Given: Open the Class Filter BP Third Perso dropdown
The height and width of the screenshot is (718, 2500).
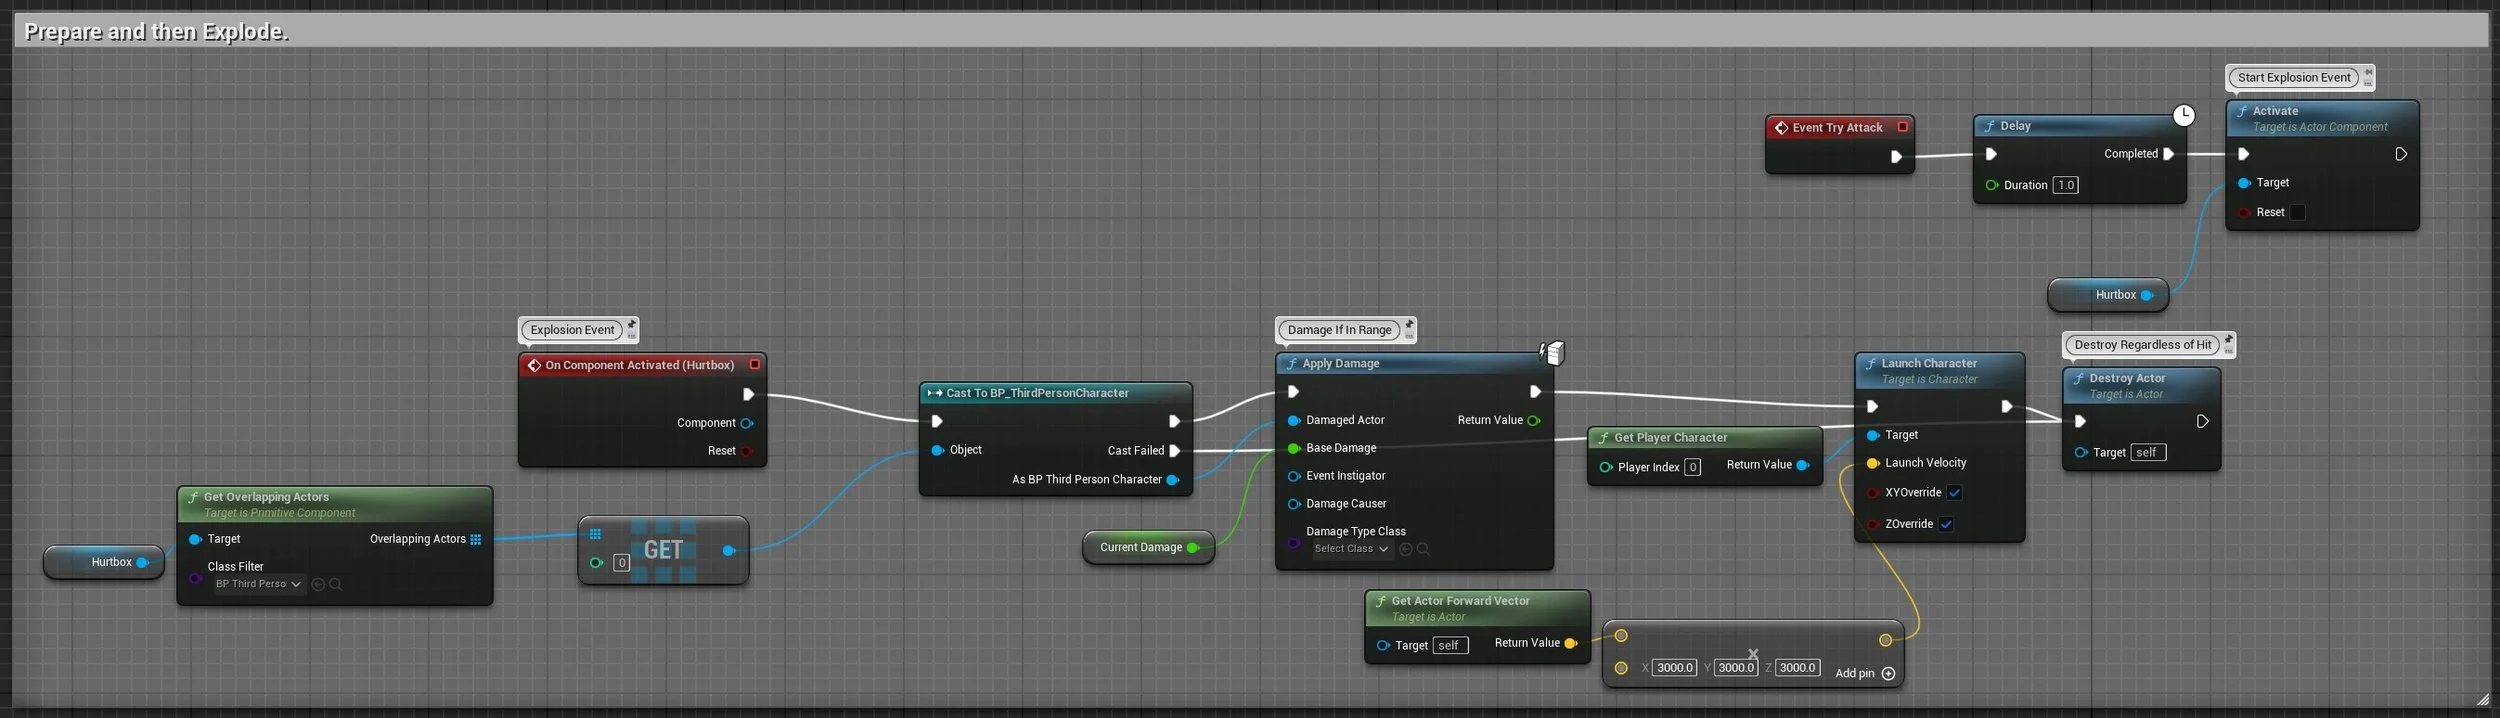Looking at the screenshot, I should coord(258,584).
